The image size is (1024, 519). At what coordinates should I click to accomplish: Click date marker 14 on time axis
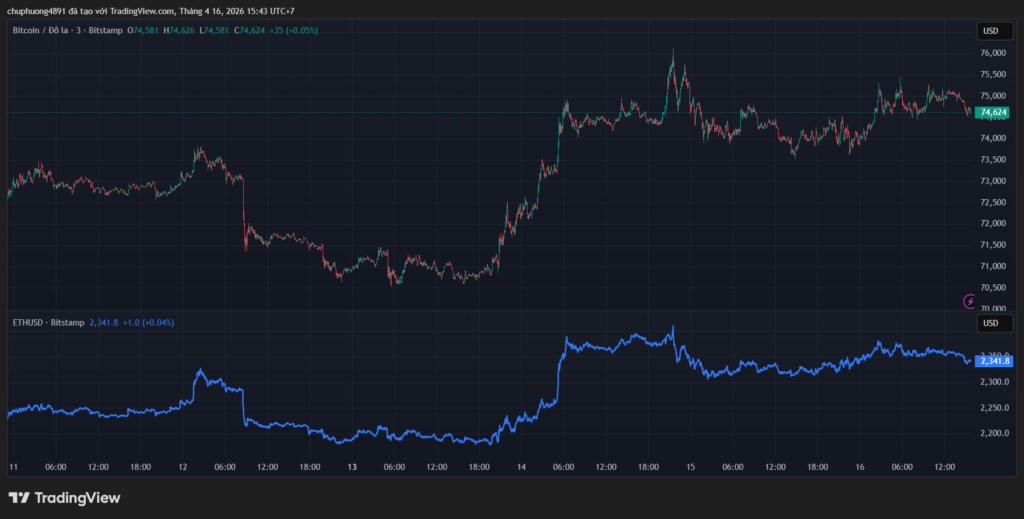coord(521,467)
